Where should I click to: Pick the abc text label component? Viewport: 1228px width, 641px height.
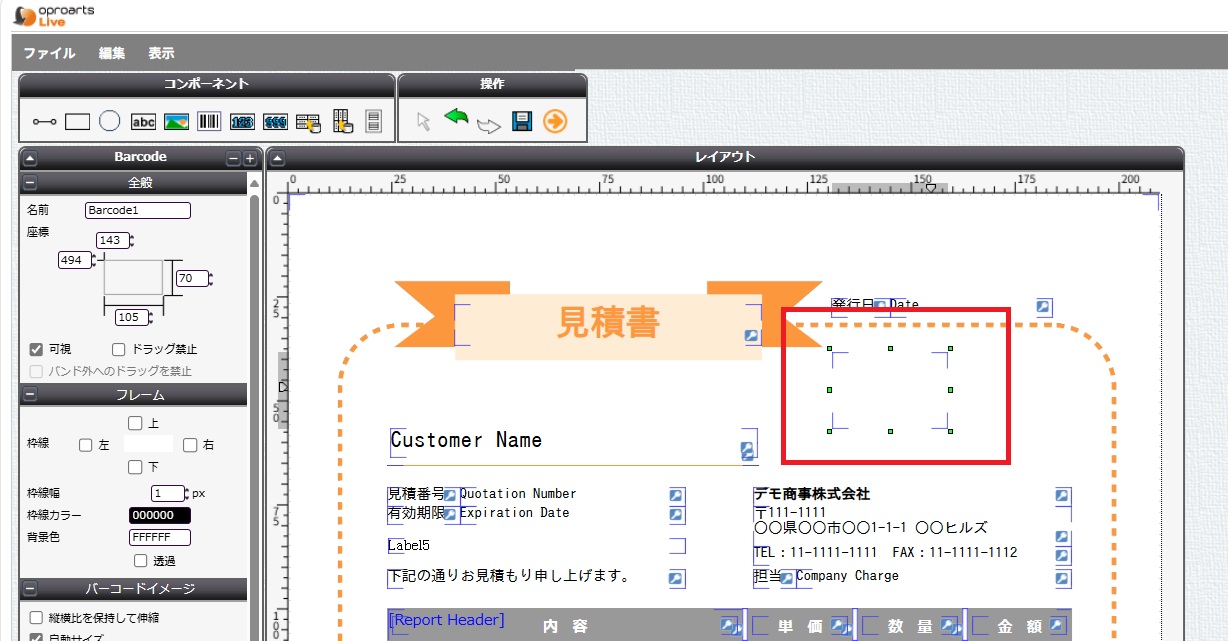click(144, 122)
